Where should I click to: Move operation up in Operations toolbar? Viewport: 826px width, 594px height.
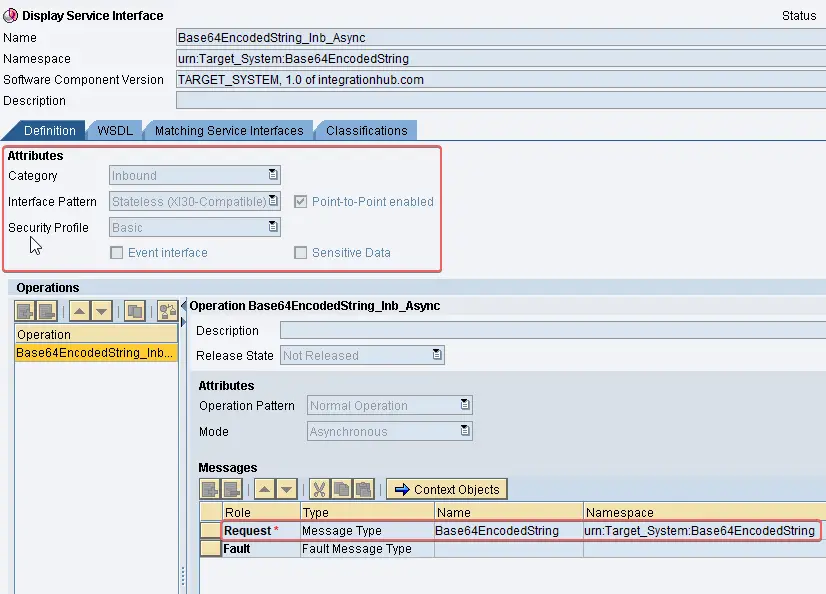coord(80,311)
